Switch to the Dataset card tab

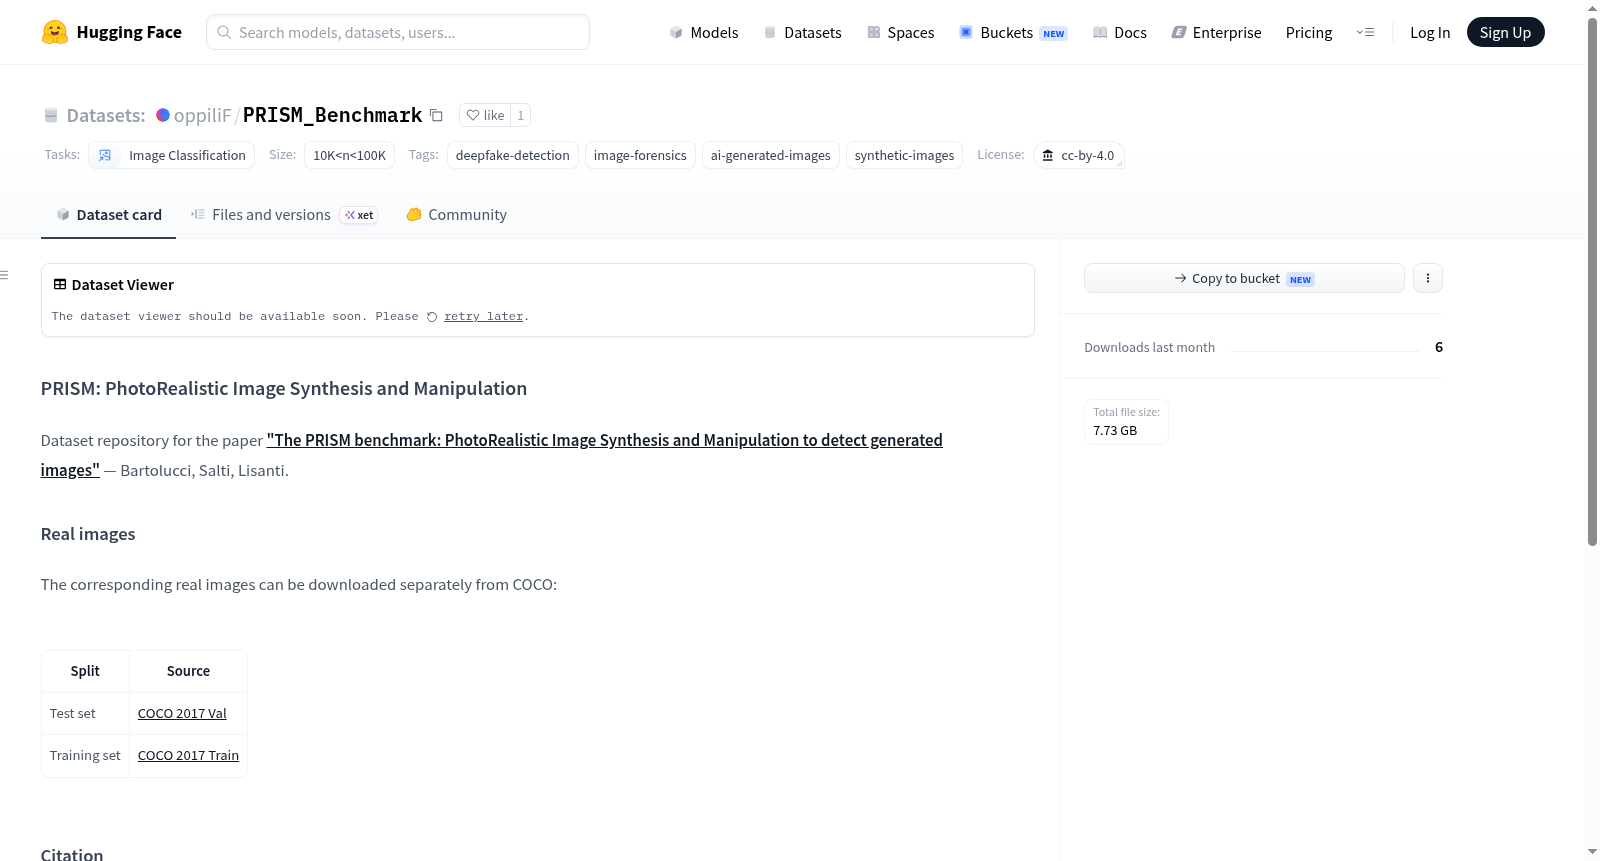pyautogui.click(x=108, y=215)
